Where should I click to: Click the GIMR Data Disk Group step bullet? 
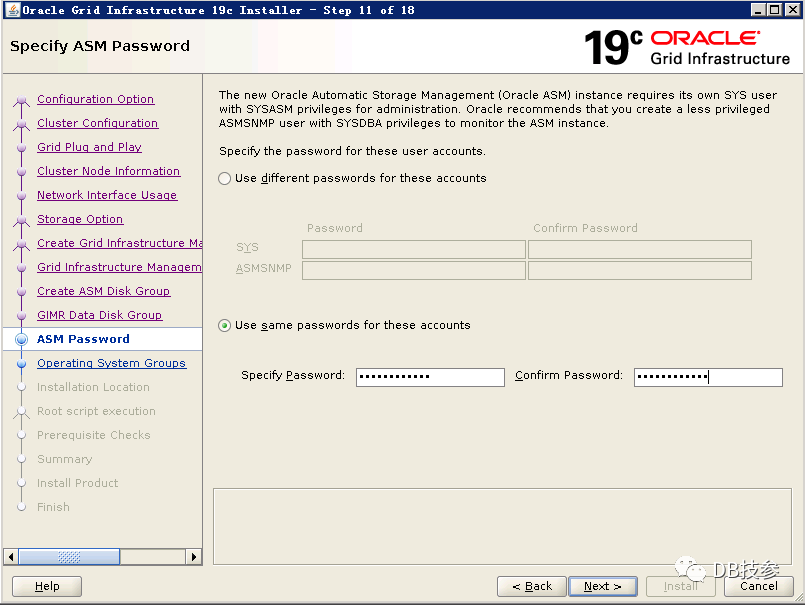click(22, 316)
